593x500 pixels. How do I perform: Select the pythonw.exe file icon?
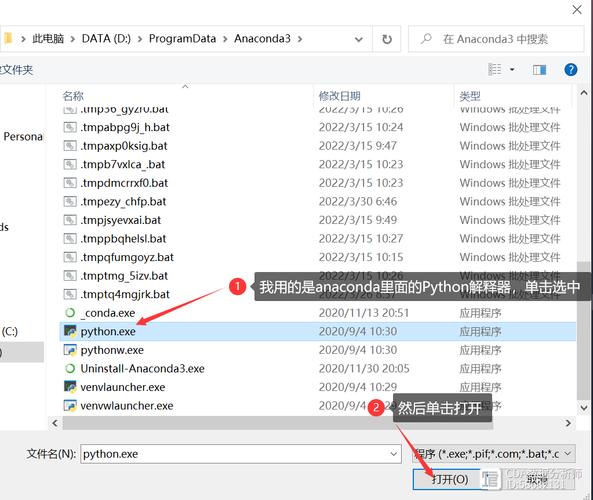click(x=70, y=350)
